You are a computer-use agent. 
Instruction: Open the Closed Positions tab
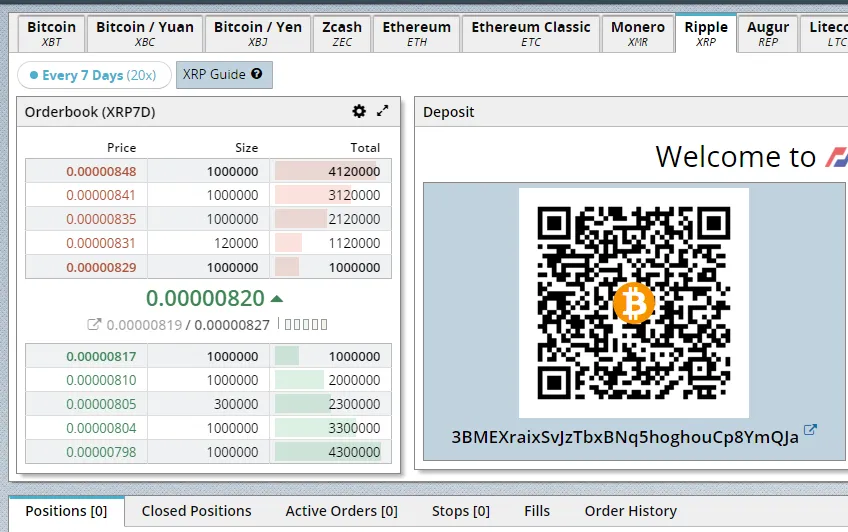tap(196, 511)
